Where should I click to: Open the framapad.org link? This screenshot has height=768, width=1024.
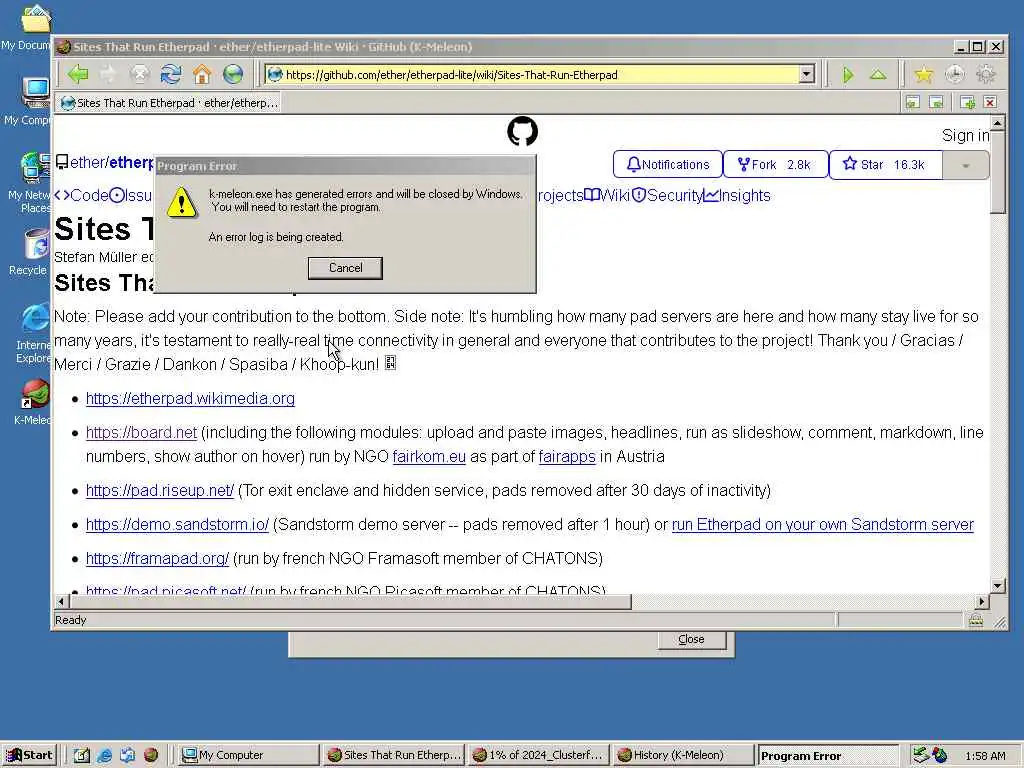[157, 558]
